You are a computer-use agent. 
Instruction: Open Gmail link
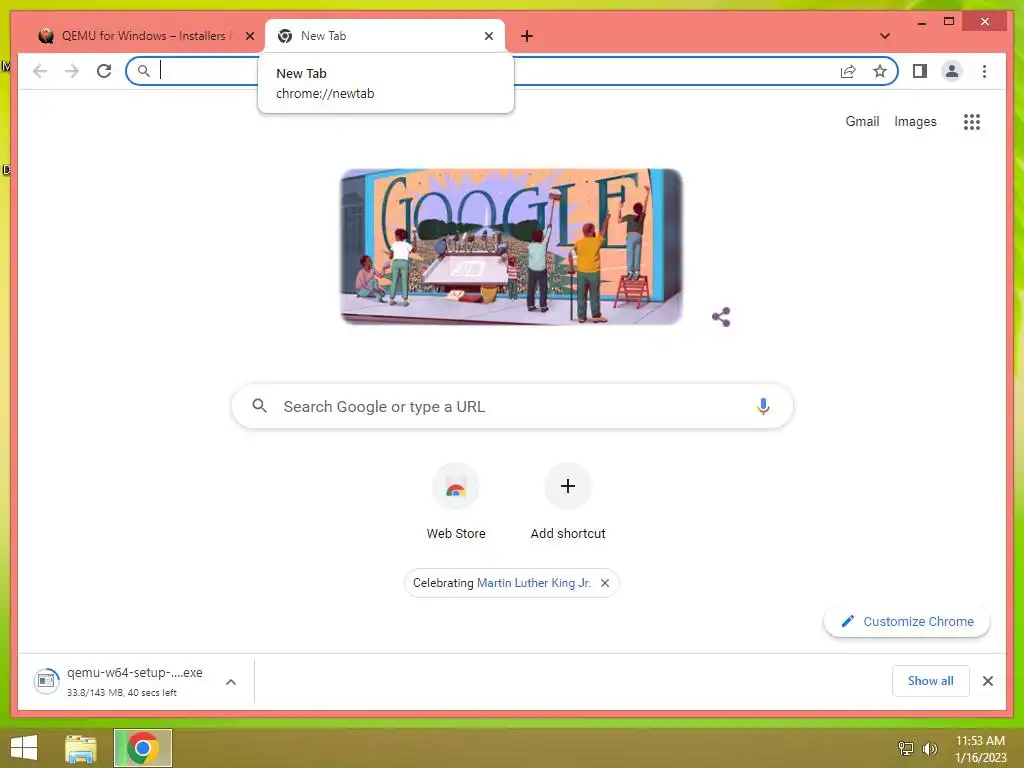pos(862,121)
